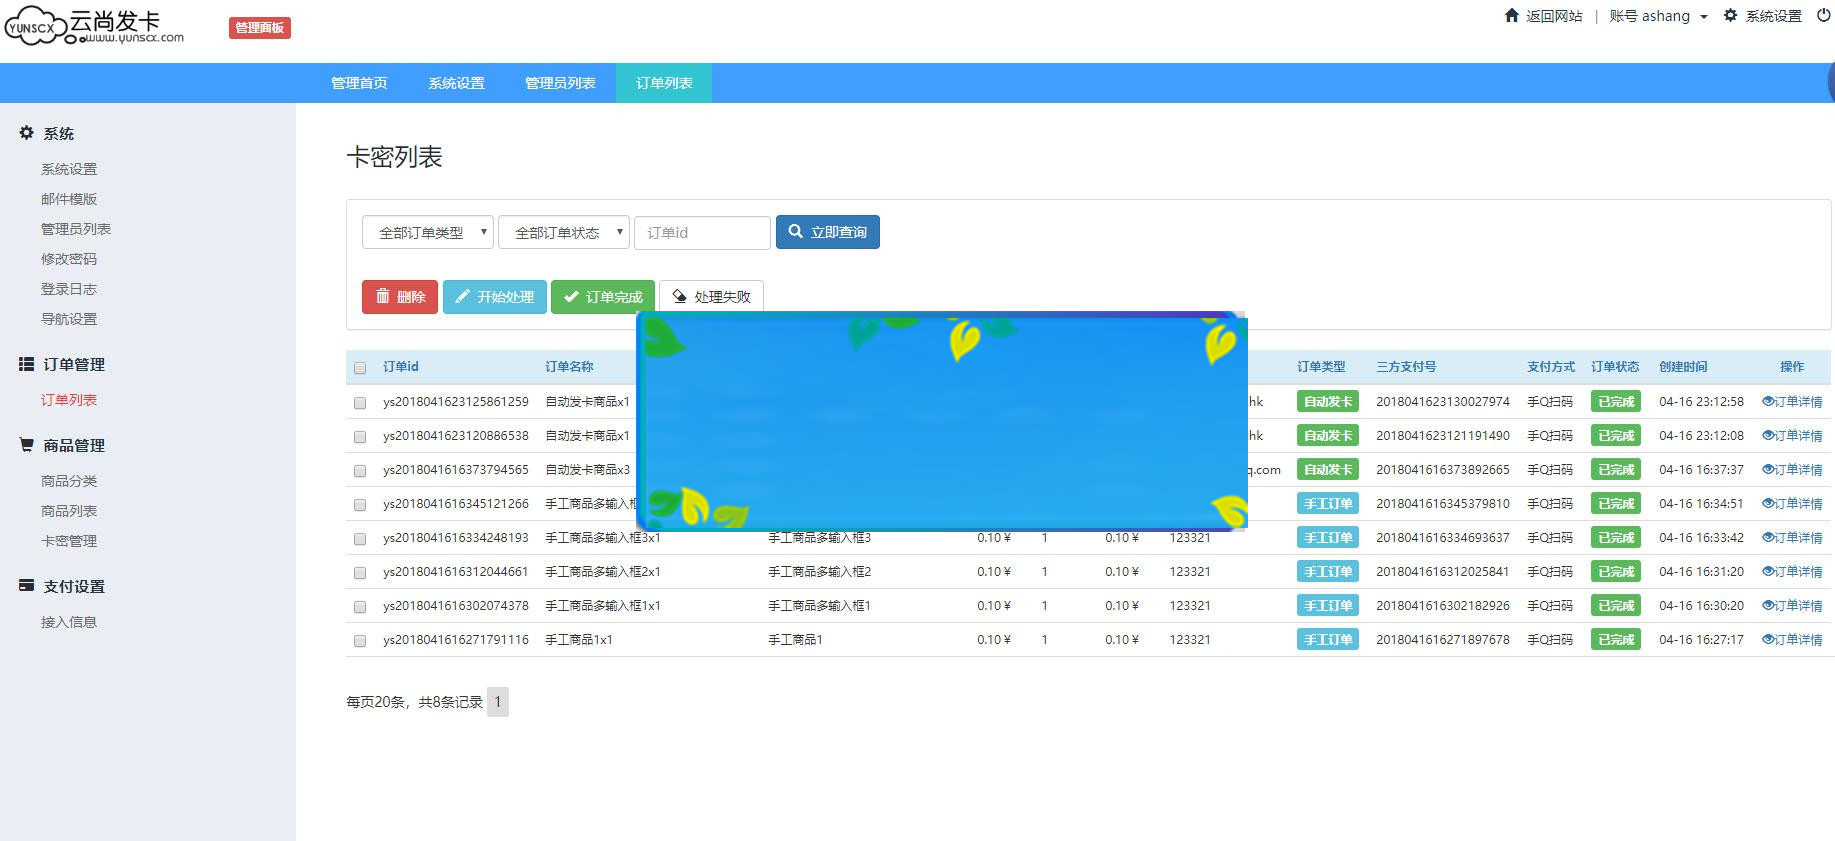Click the eraser icon on 处理失败 button

click(679, 296)
